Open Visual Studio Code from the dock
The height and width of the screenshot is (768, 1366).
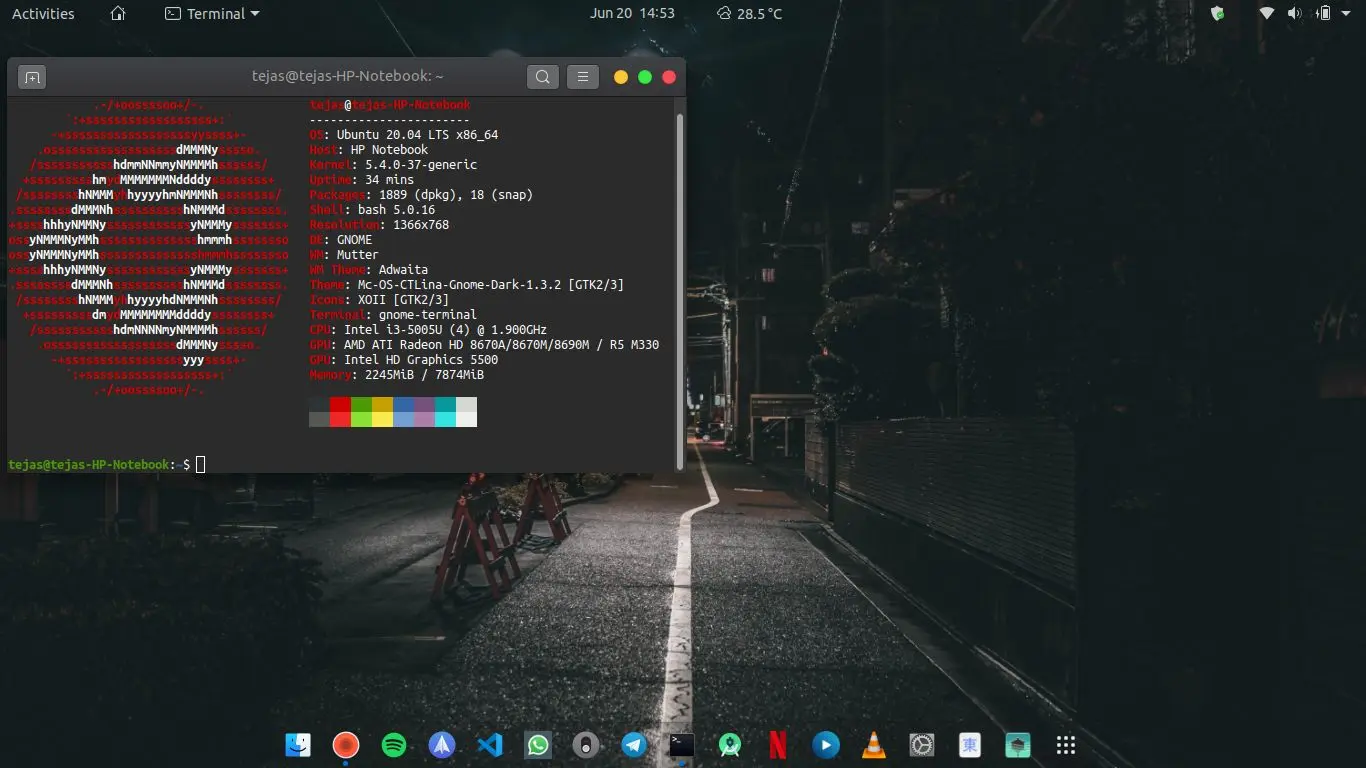point(490,745)
